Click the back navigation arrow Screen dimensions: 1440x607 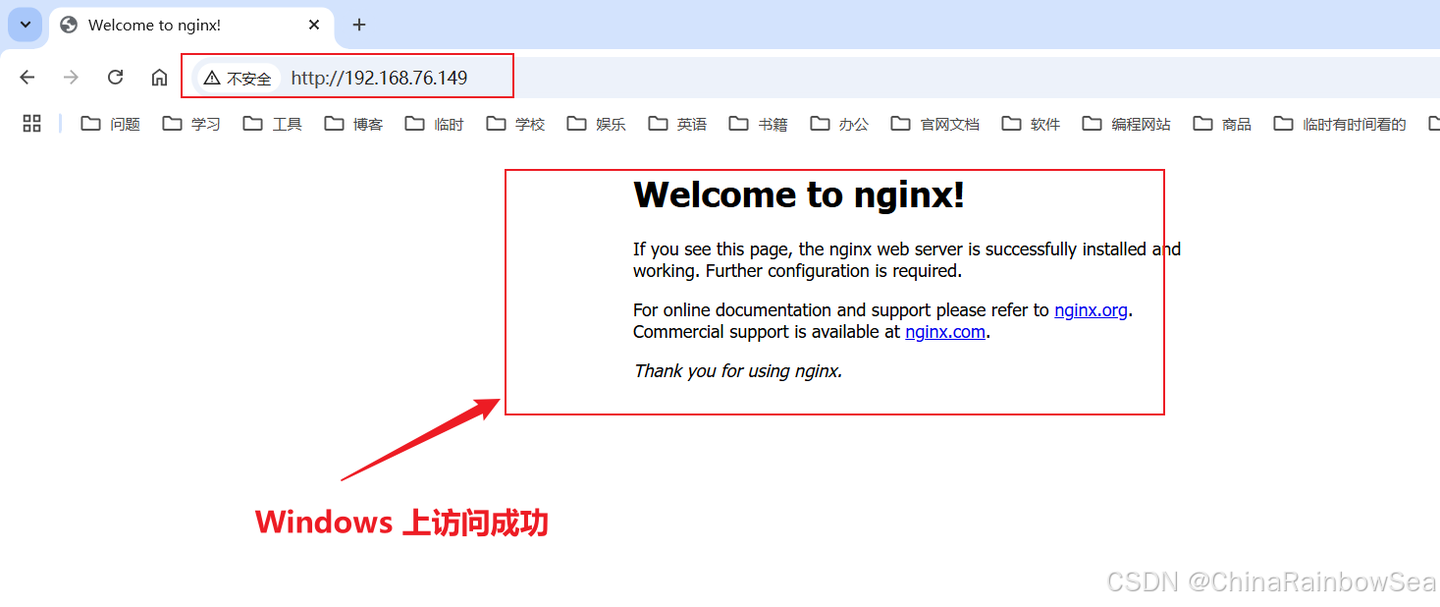coord(26,74)
